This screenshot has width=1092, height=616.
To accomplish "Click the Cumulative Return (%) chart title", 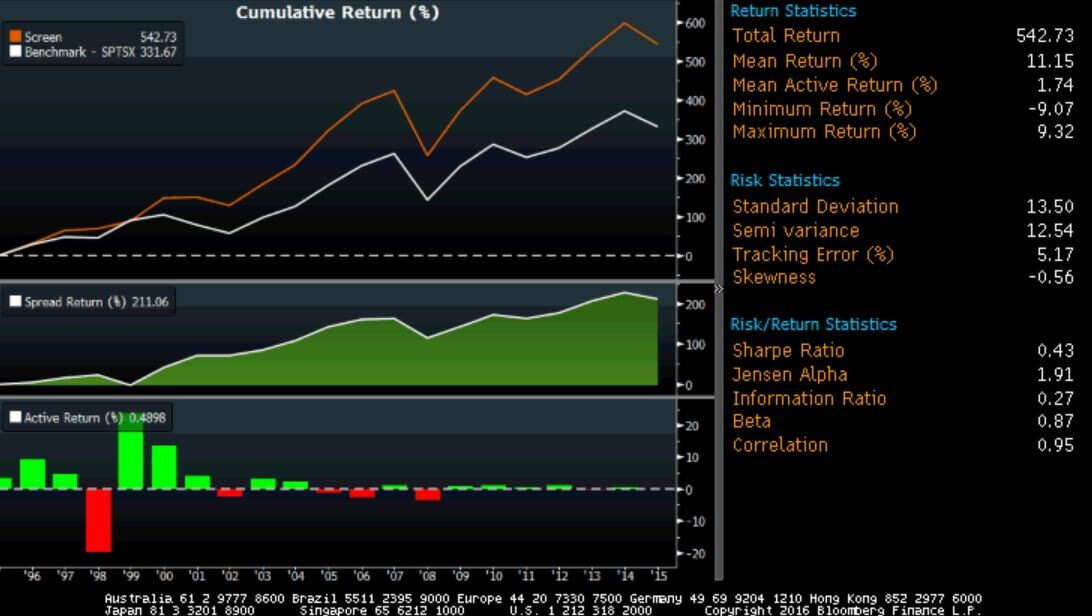I will click(x=338, y=13).
